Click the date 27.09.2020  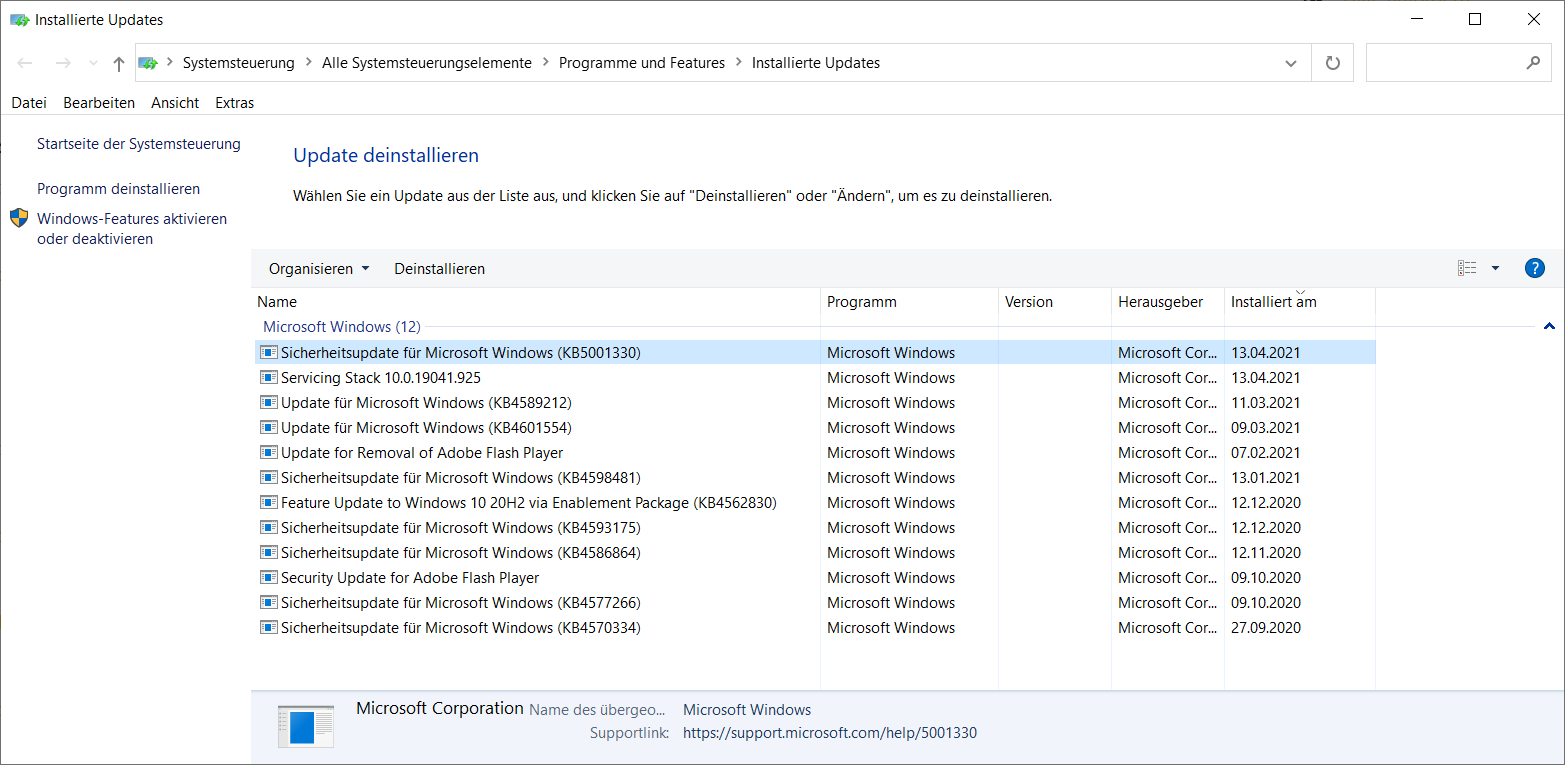pos(1266,628)
